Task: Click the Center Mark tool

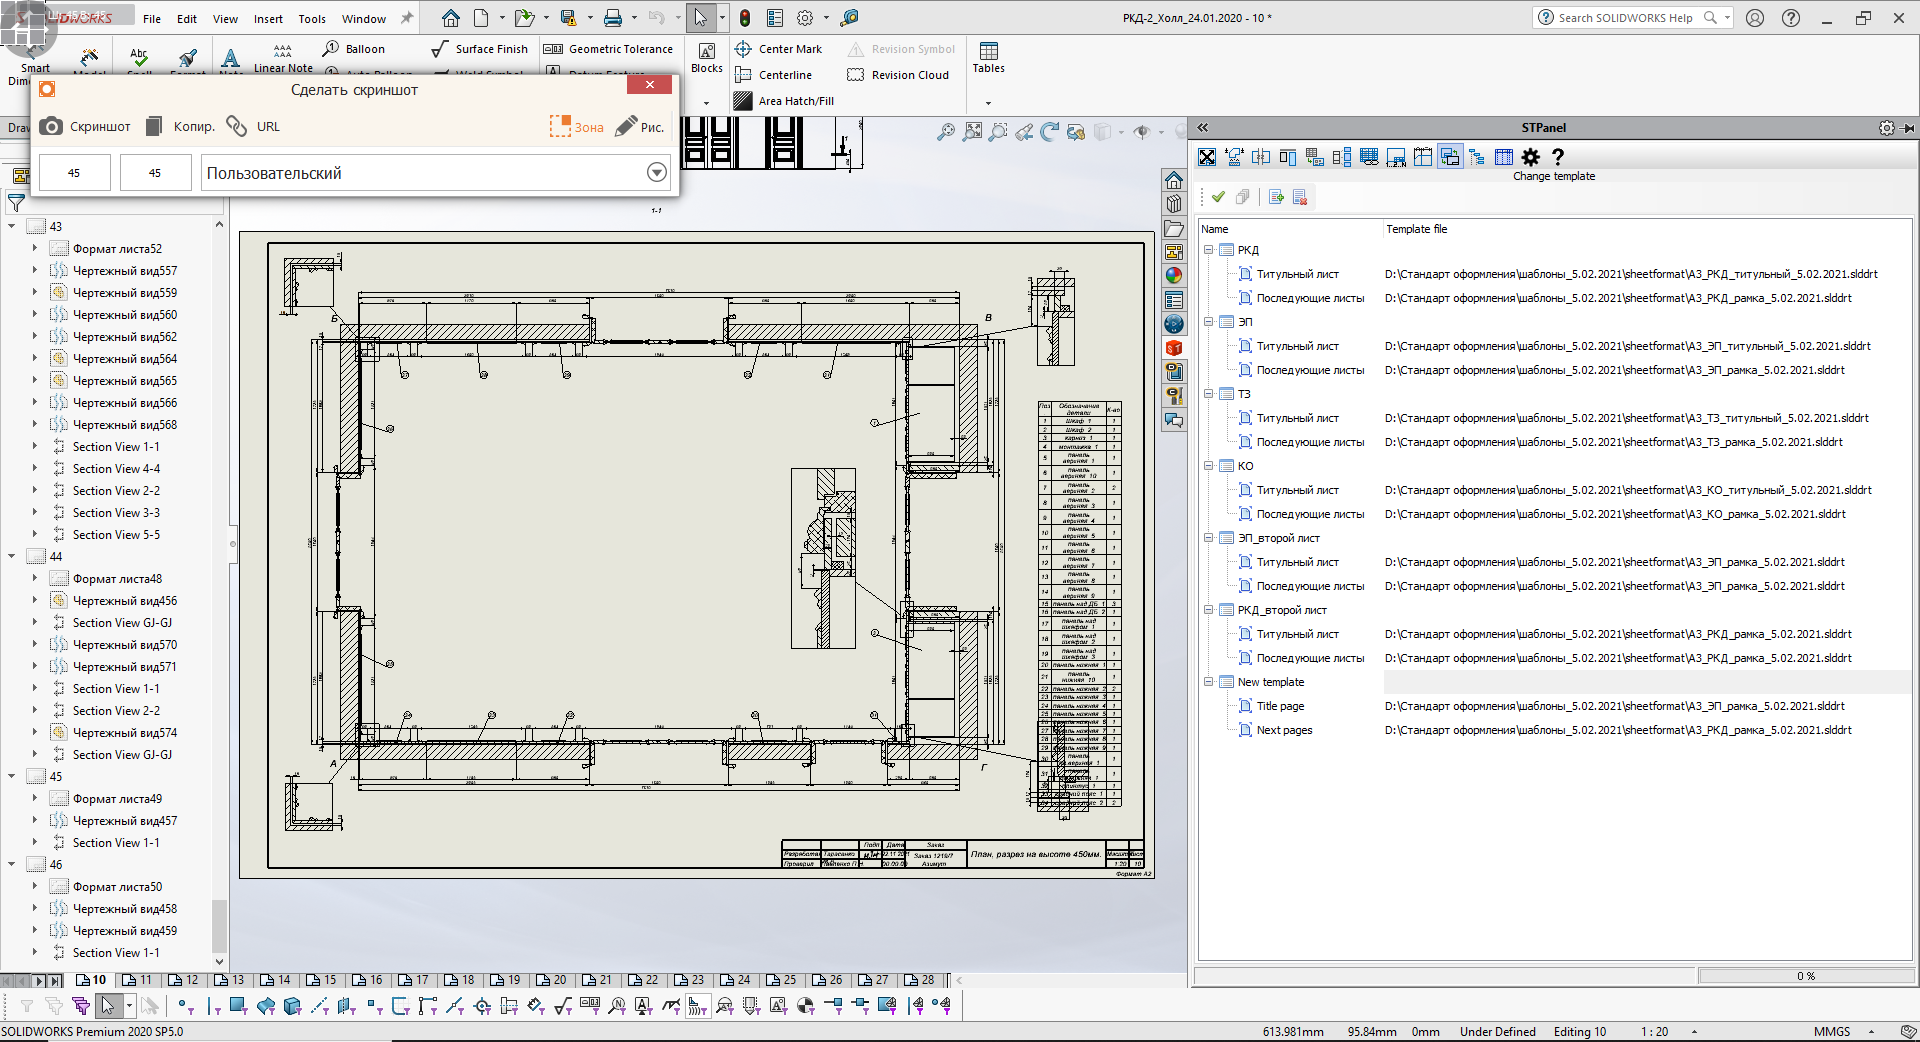Action: click(x=778, y=49)
